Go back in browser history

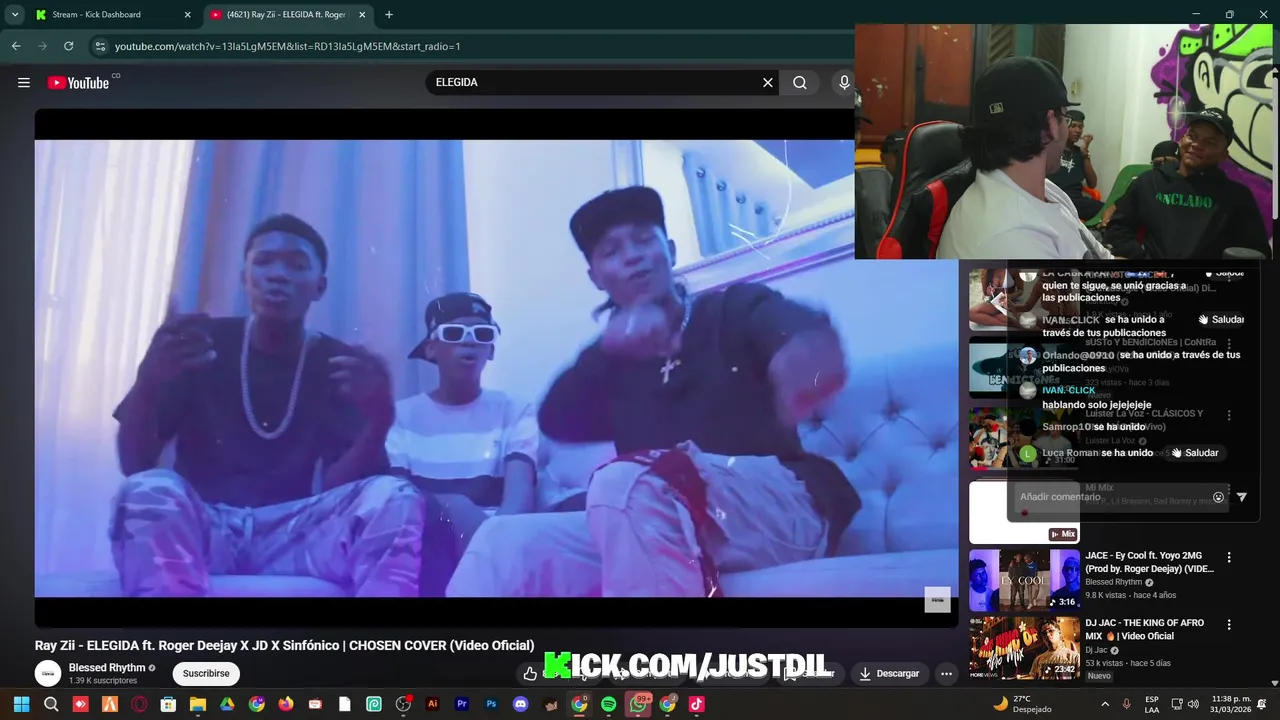click(16, 46)
